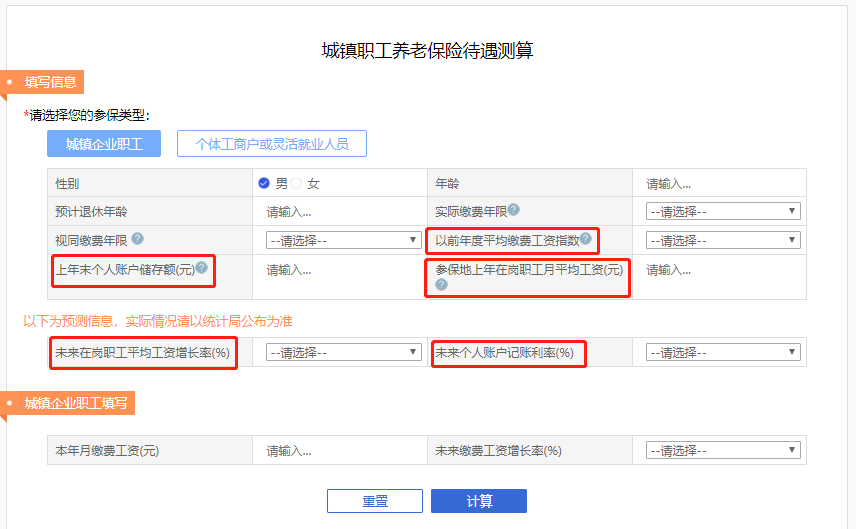Expand the 实际缴费年限 dropdown

pos(723,211)
